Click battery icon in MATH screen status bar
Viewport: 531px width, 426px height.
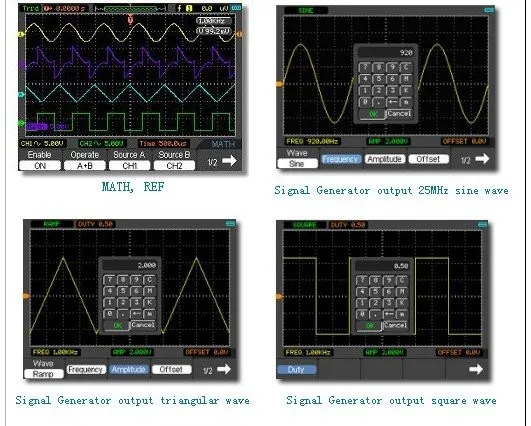[x=236, y=8]
